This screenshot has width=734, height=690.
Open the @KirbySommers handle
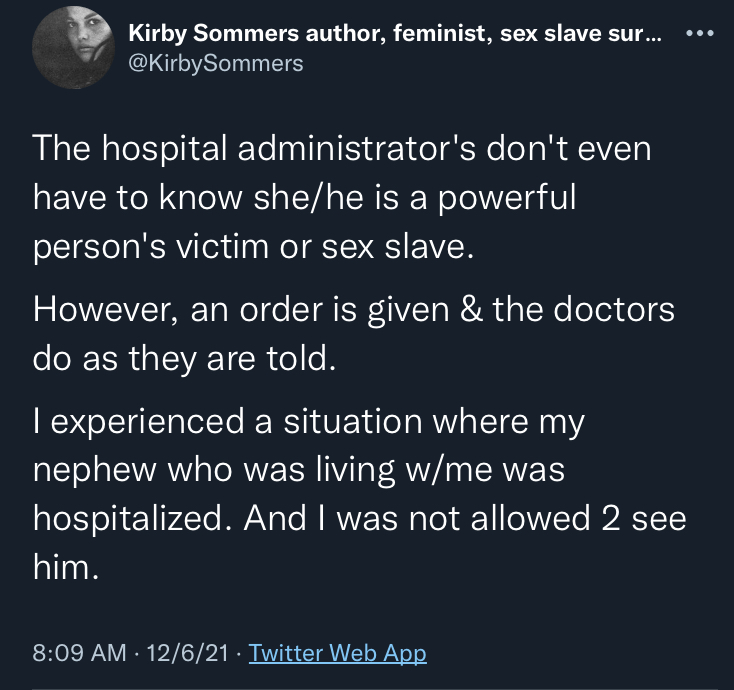(x=216, y=63)
